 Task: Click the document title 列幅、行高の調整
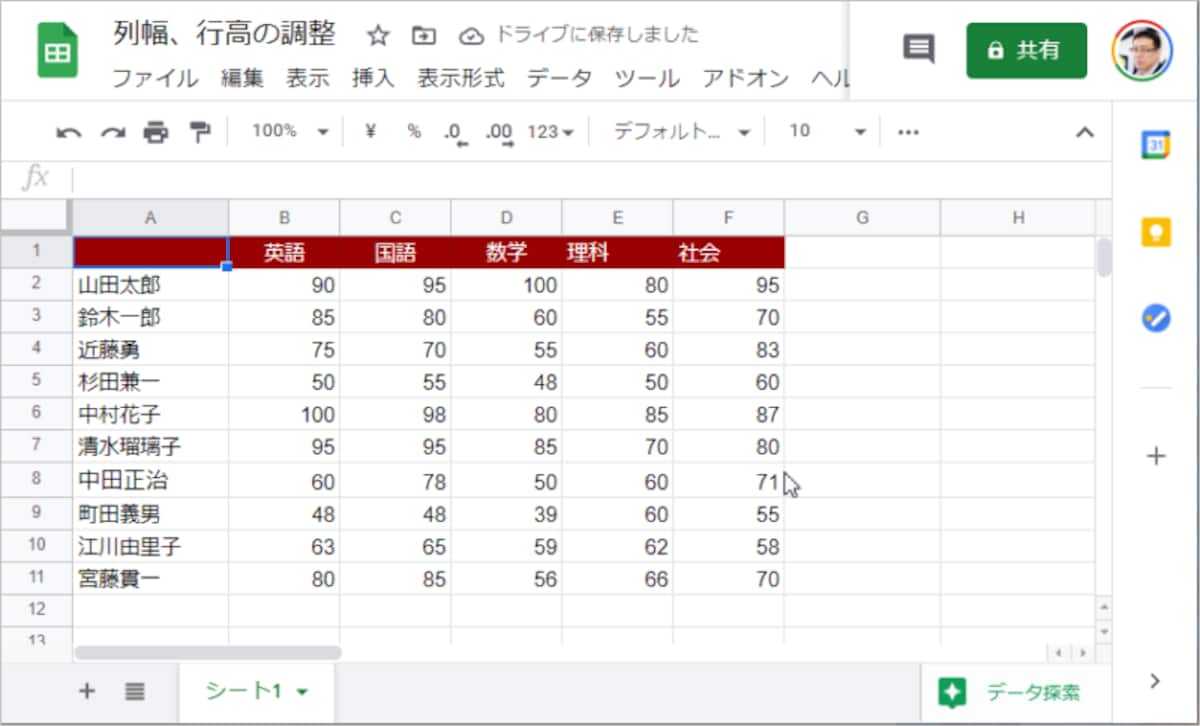(x=224, y=34)
